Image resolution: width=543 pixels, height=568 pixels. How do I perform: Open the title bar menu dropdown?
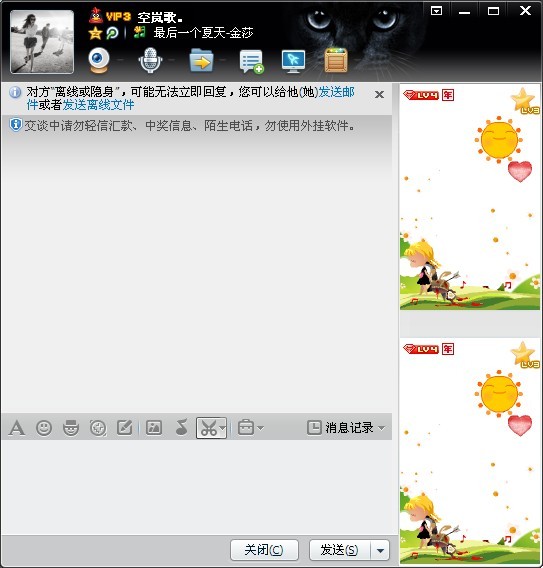tap(436, 11)
